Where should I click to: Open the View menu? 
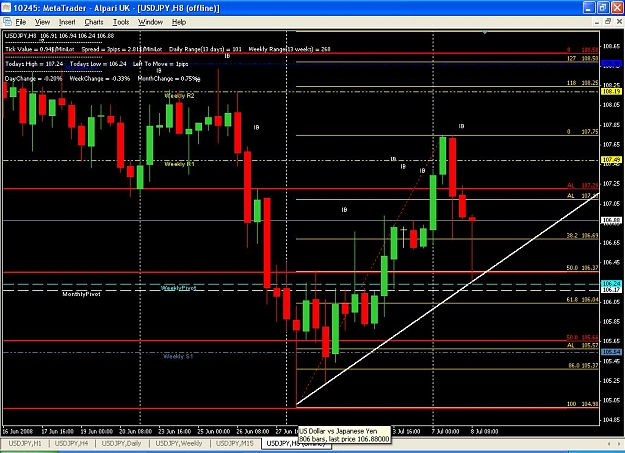pos(42,22)
